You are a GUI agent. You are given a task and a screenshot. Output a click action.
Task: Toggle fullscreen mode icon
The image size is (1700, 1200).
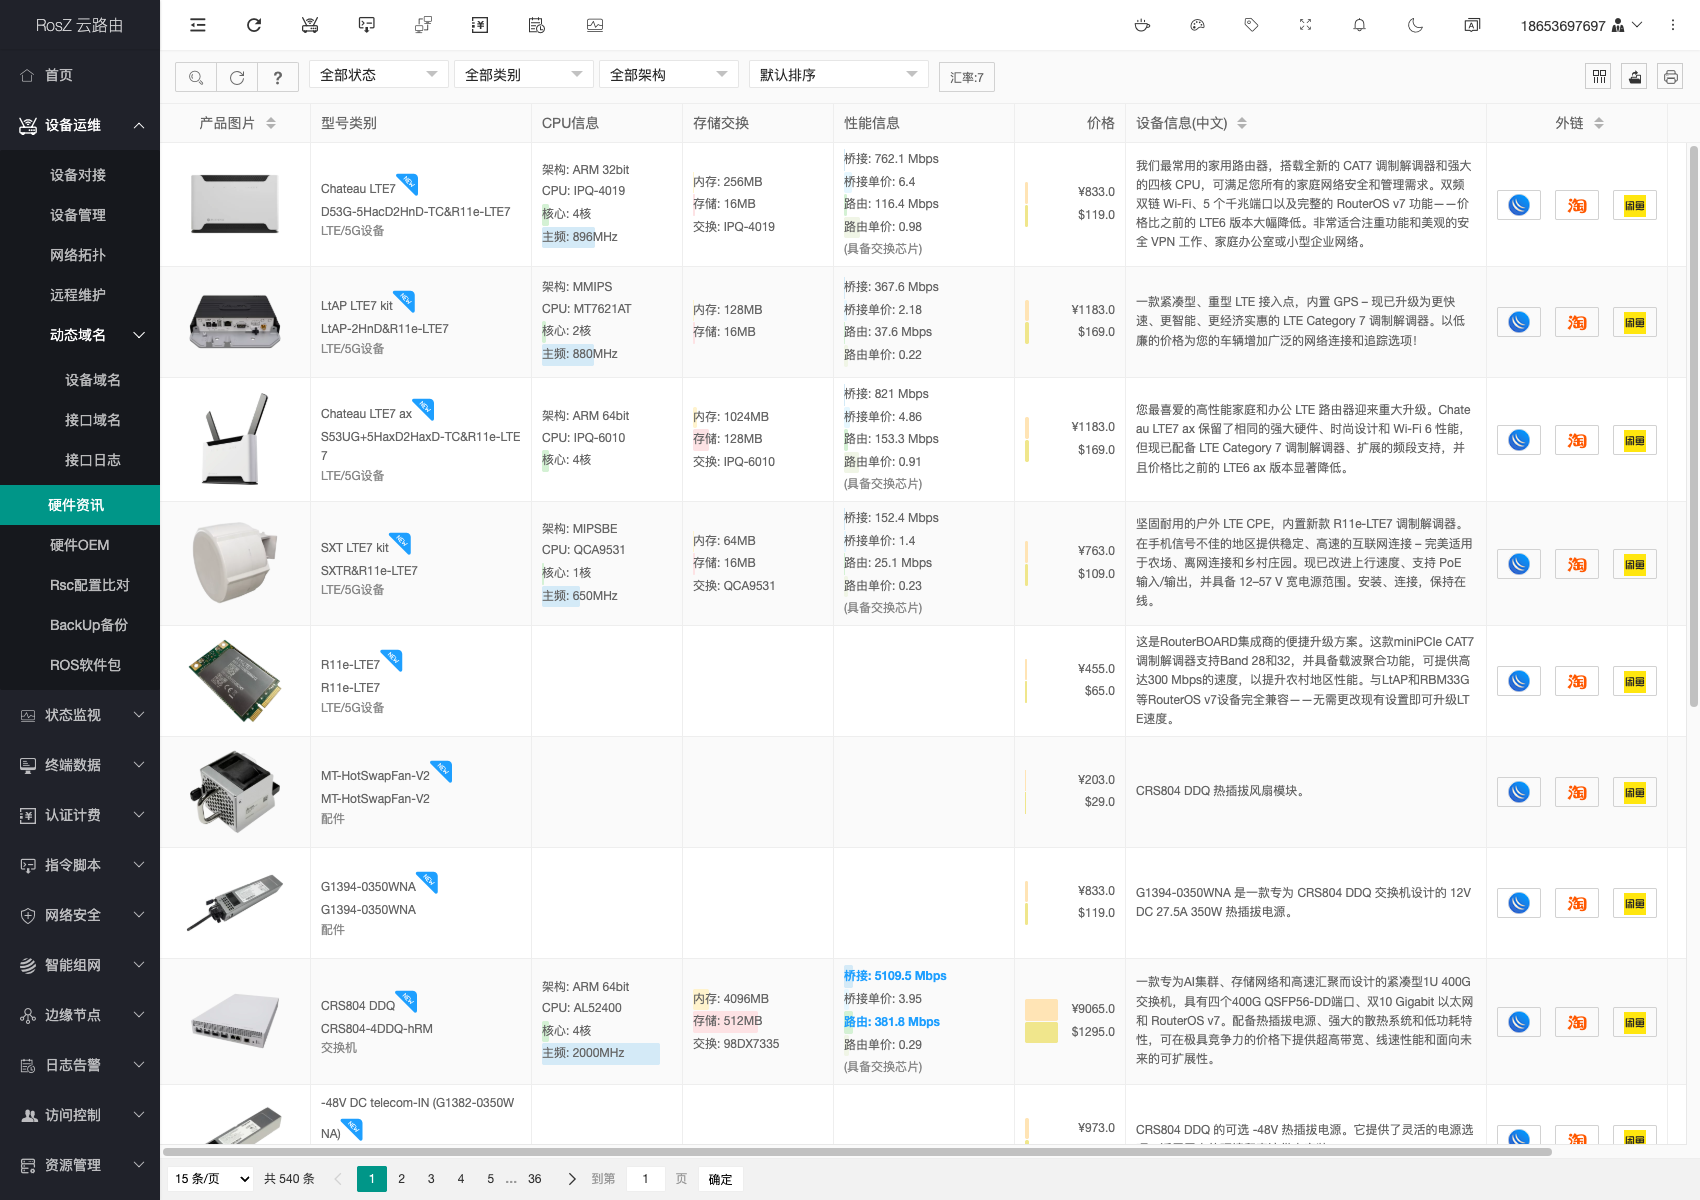tap(1305, 25)
